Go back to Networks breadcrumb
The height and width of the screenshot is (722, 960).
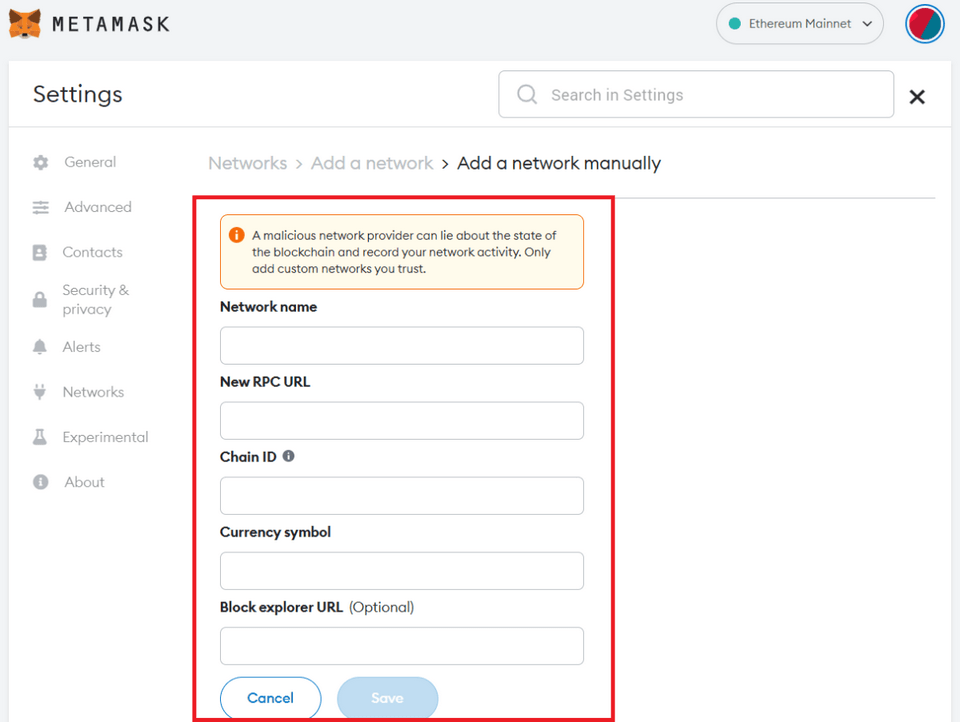click(x=247, y=163)
